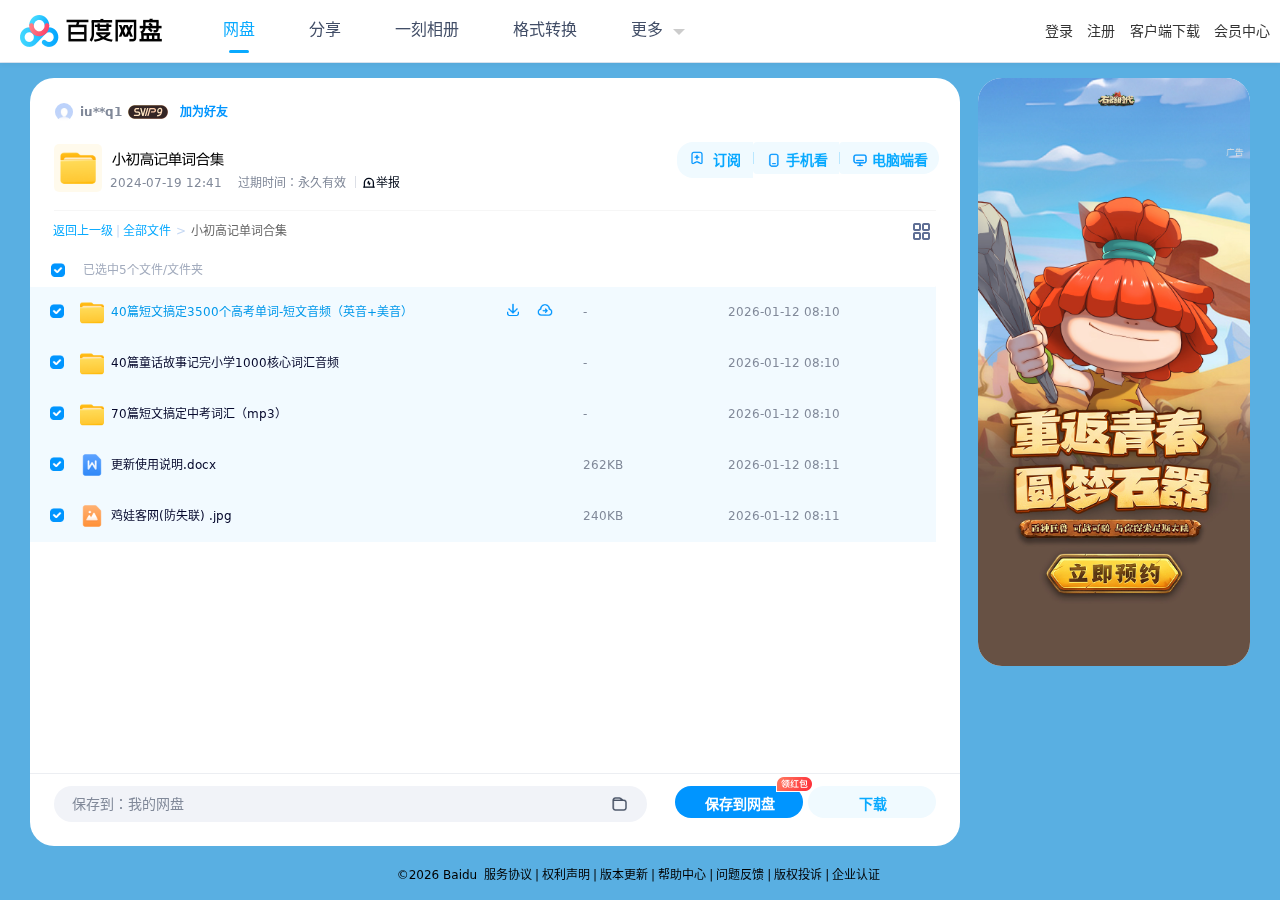Click the share title 小初高记单词合集
The image size is (1280, 900).
[x=168, y=159]
